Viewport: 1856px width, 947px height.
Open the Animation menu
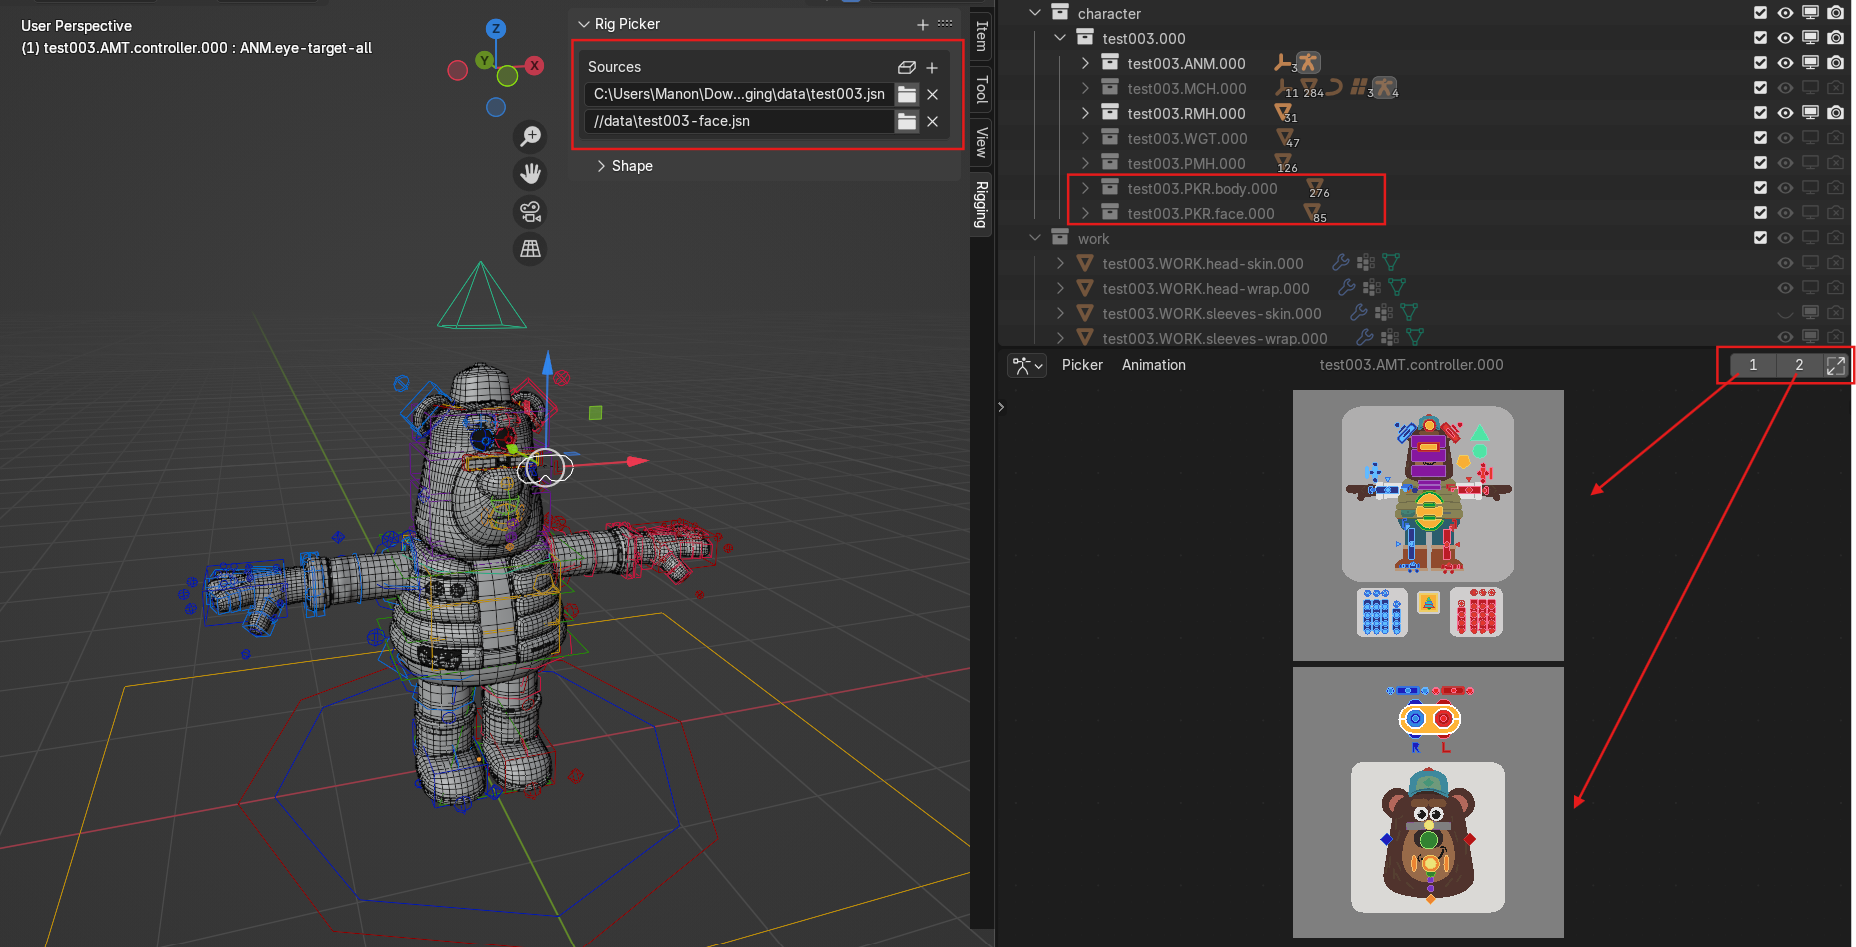tap(1153, 365)
